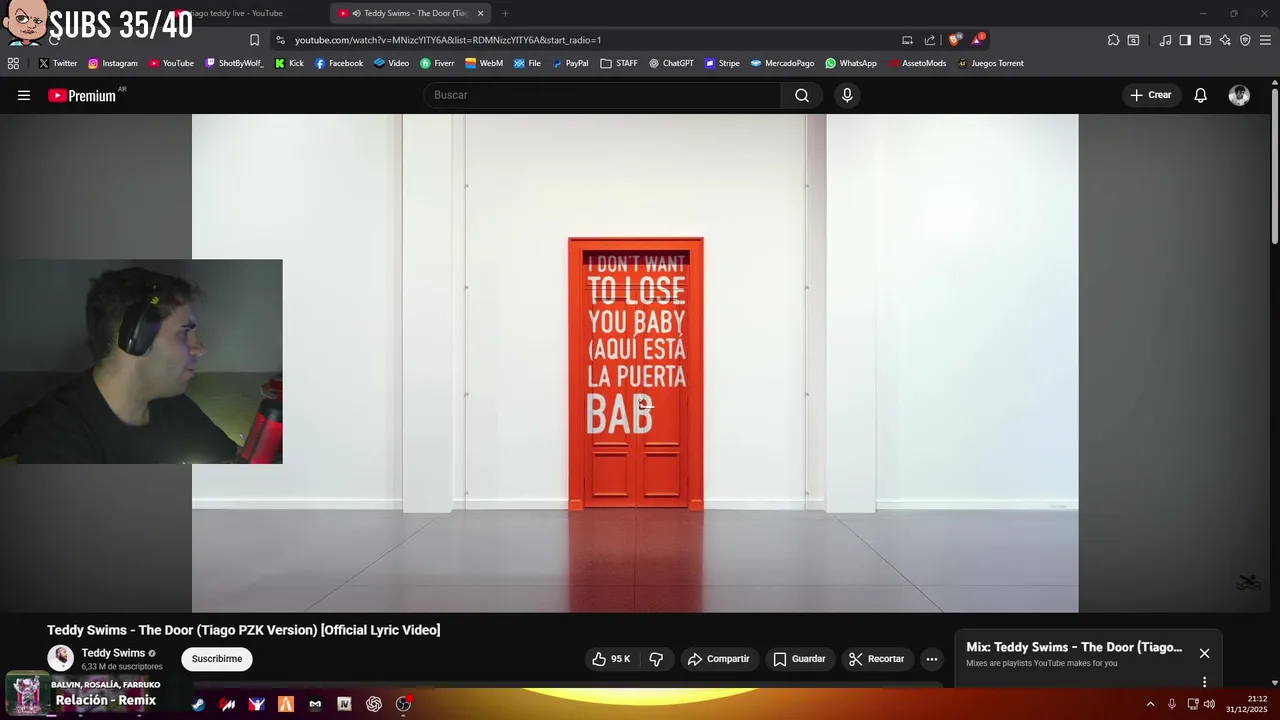Viewport: 1280px width, 720px height.
Task: Open the Fiverr bookmark
Action: tap(437, 63)
